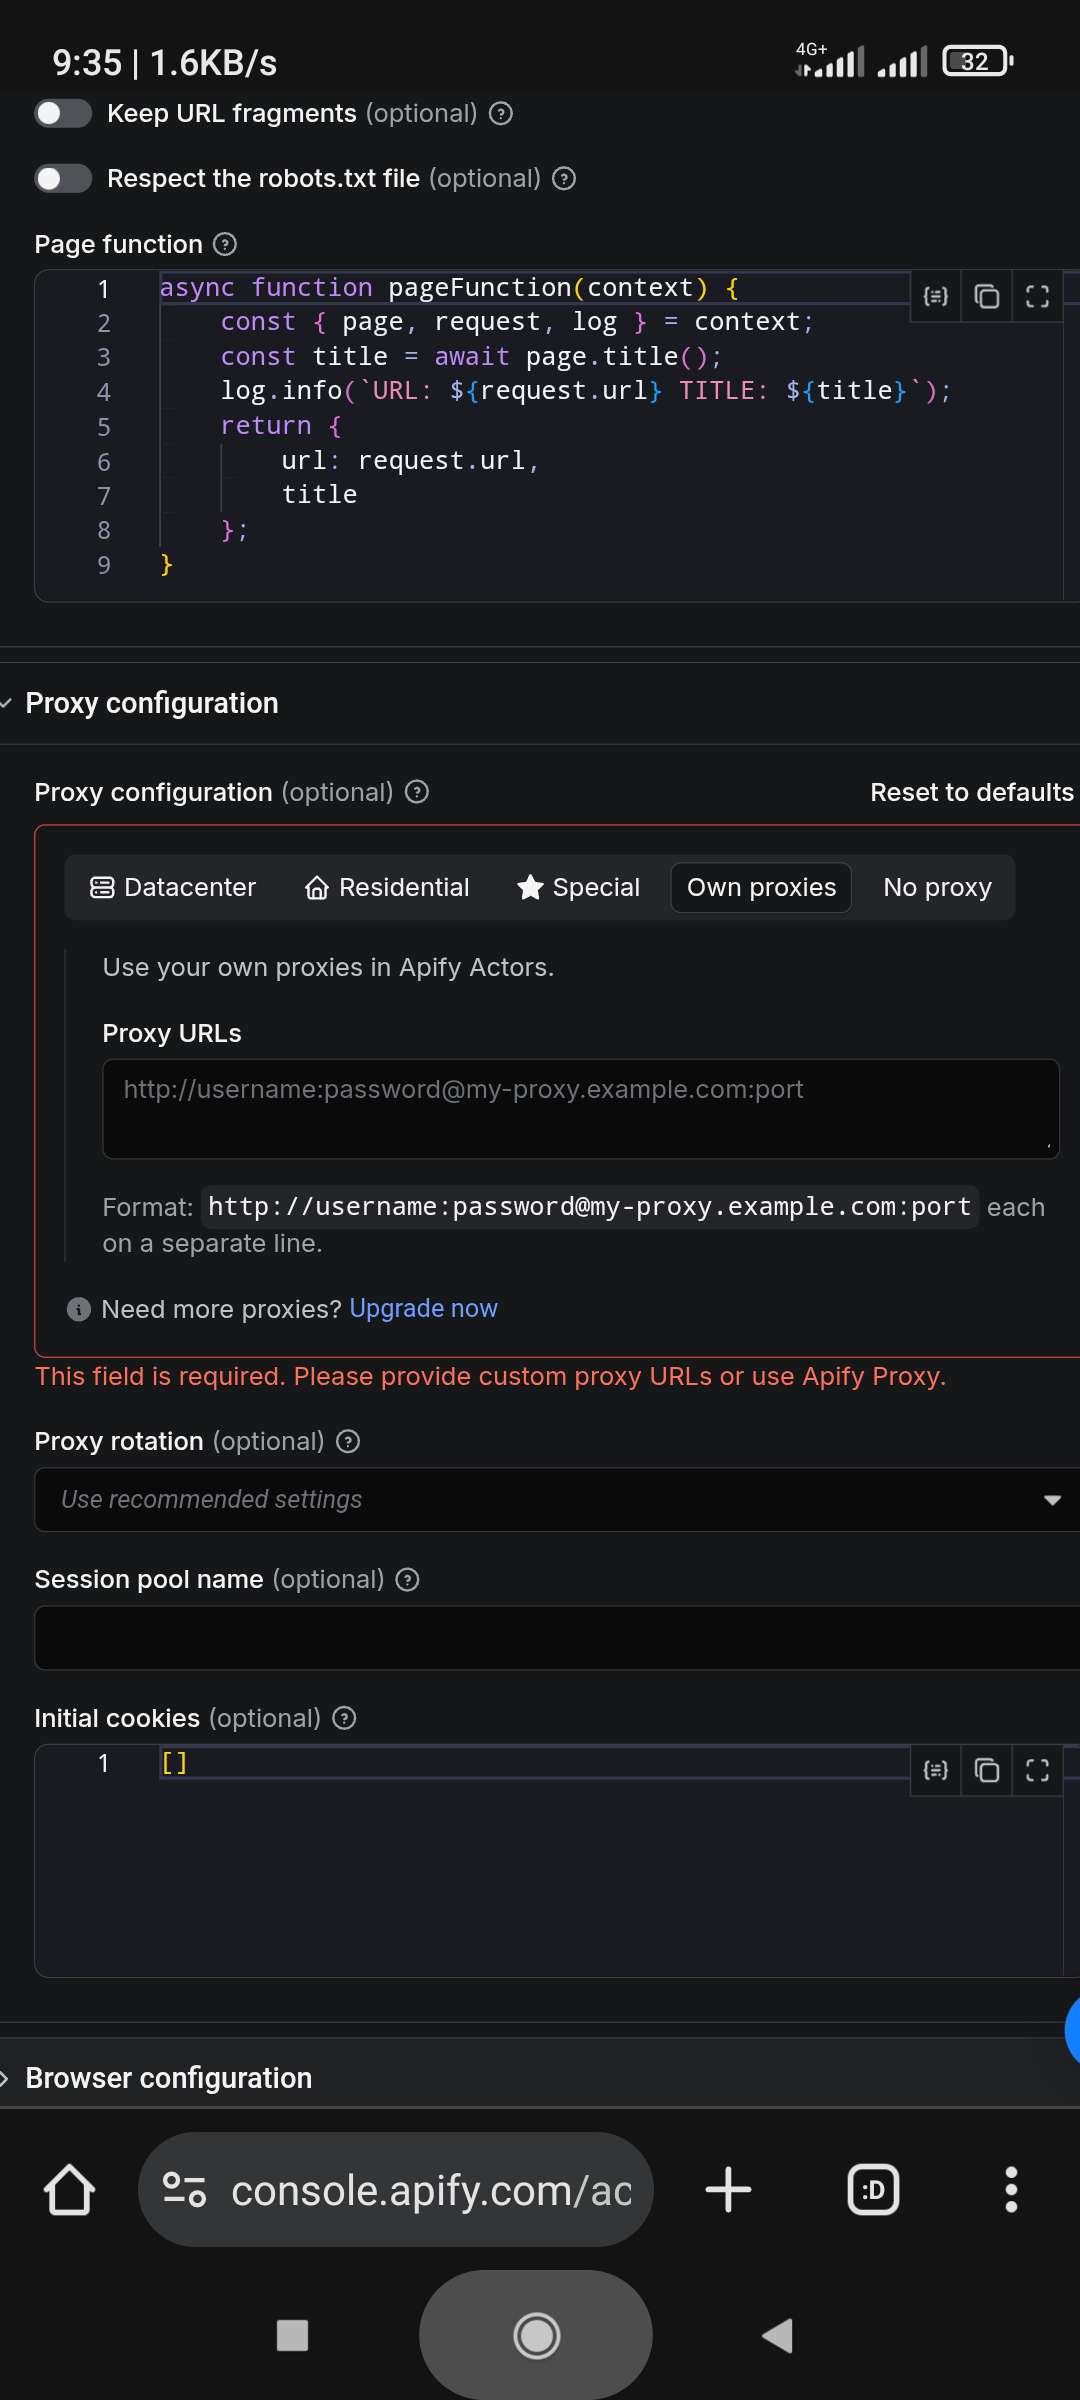Viewport: 1080px width, 2400px height.
Task: Click the Page function format icon
Action: (935, 296)
